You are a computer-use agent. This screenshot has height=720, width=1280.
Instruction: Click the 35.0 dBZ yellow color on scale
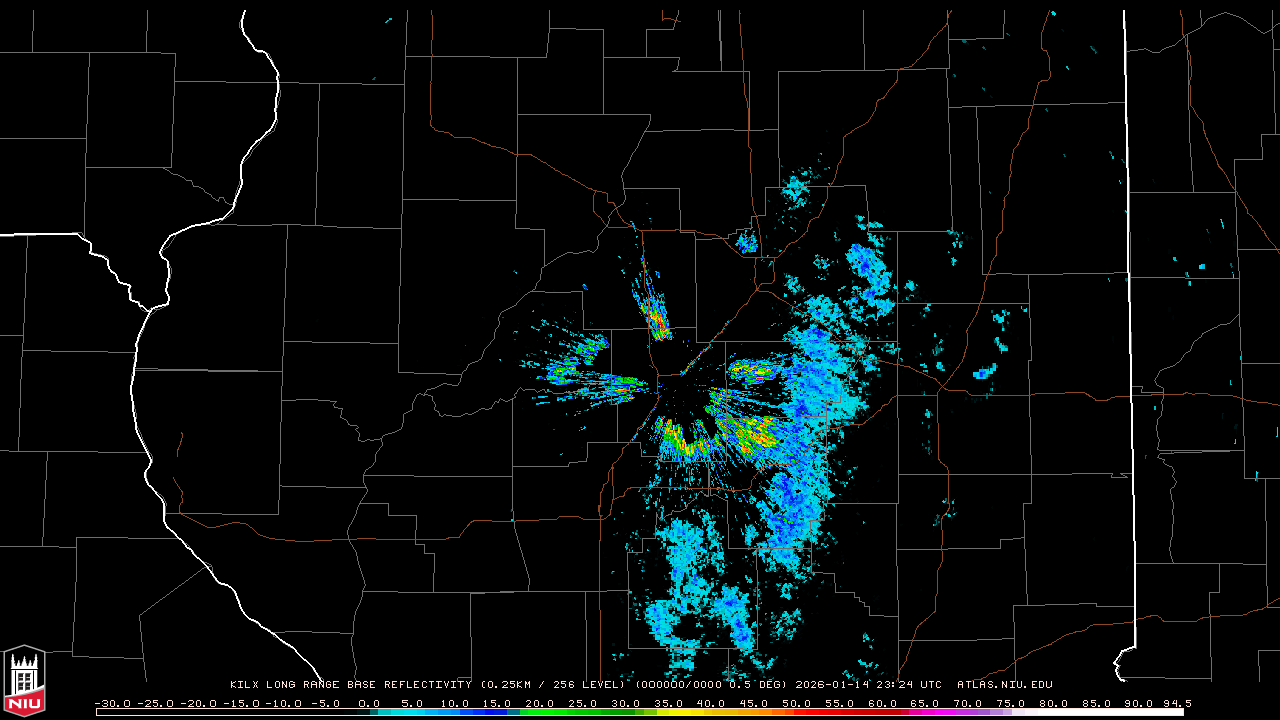click(x=669, y=712)
